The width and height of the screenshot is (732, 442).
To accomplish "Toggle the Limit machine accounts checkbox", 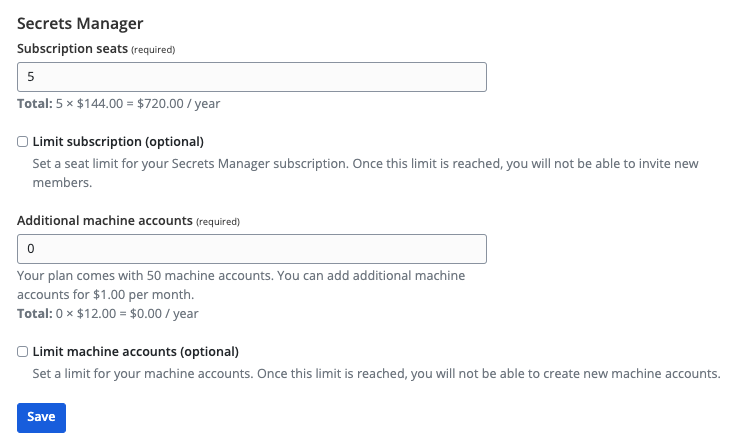I will [23, 352].
